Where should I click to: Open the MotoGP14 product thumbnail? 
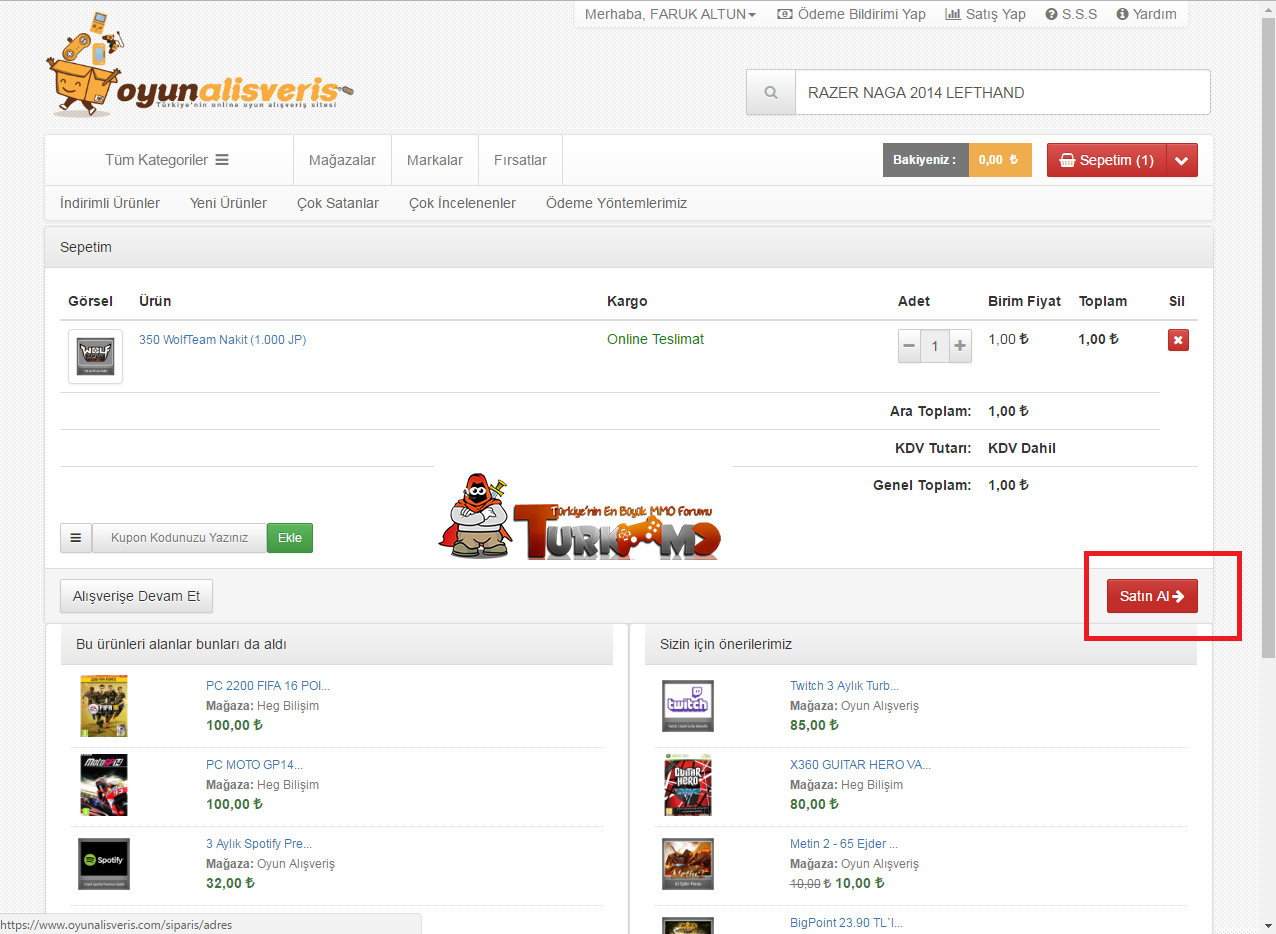(x=104, y=785)
